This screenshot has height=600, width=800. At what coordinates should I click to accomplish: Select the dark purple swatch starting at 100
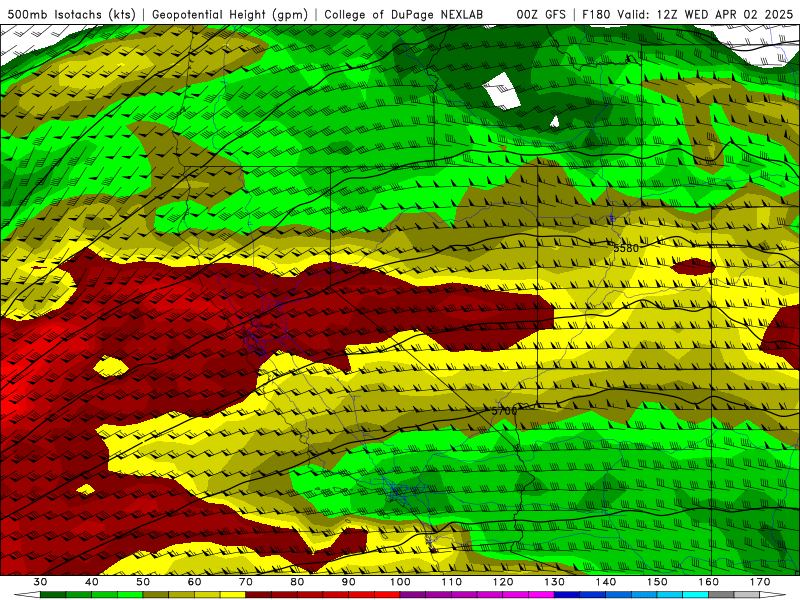pyautogui.click(x=413, y=595)
